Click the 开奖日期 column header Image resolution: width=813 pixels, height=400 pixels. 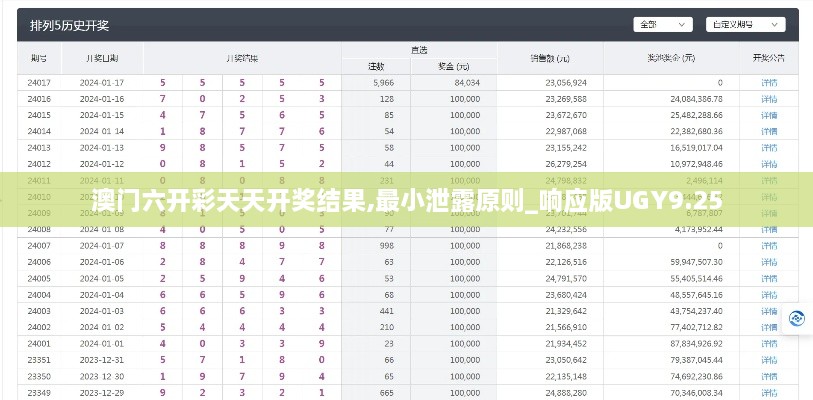tap(102, 58)
